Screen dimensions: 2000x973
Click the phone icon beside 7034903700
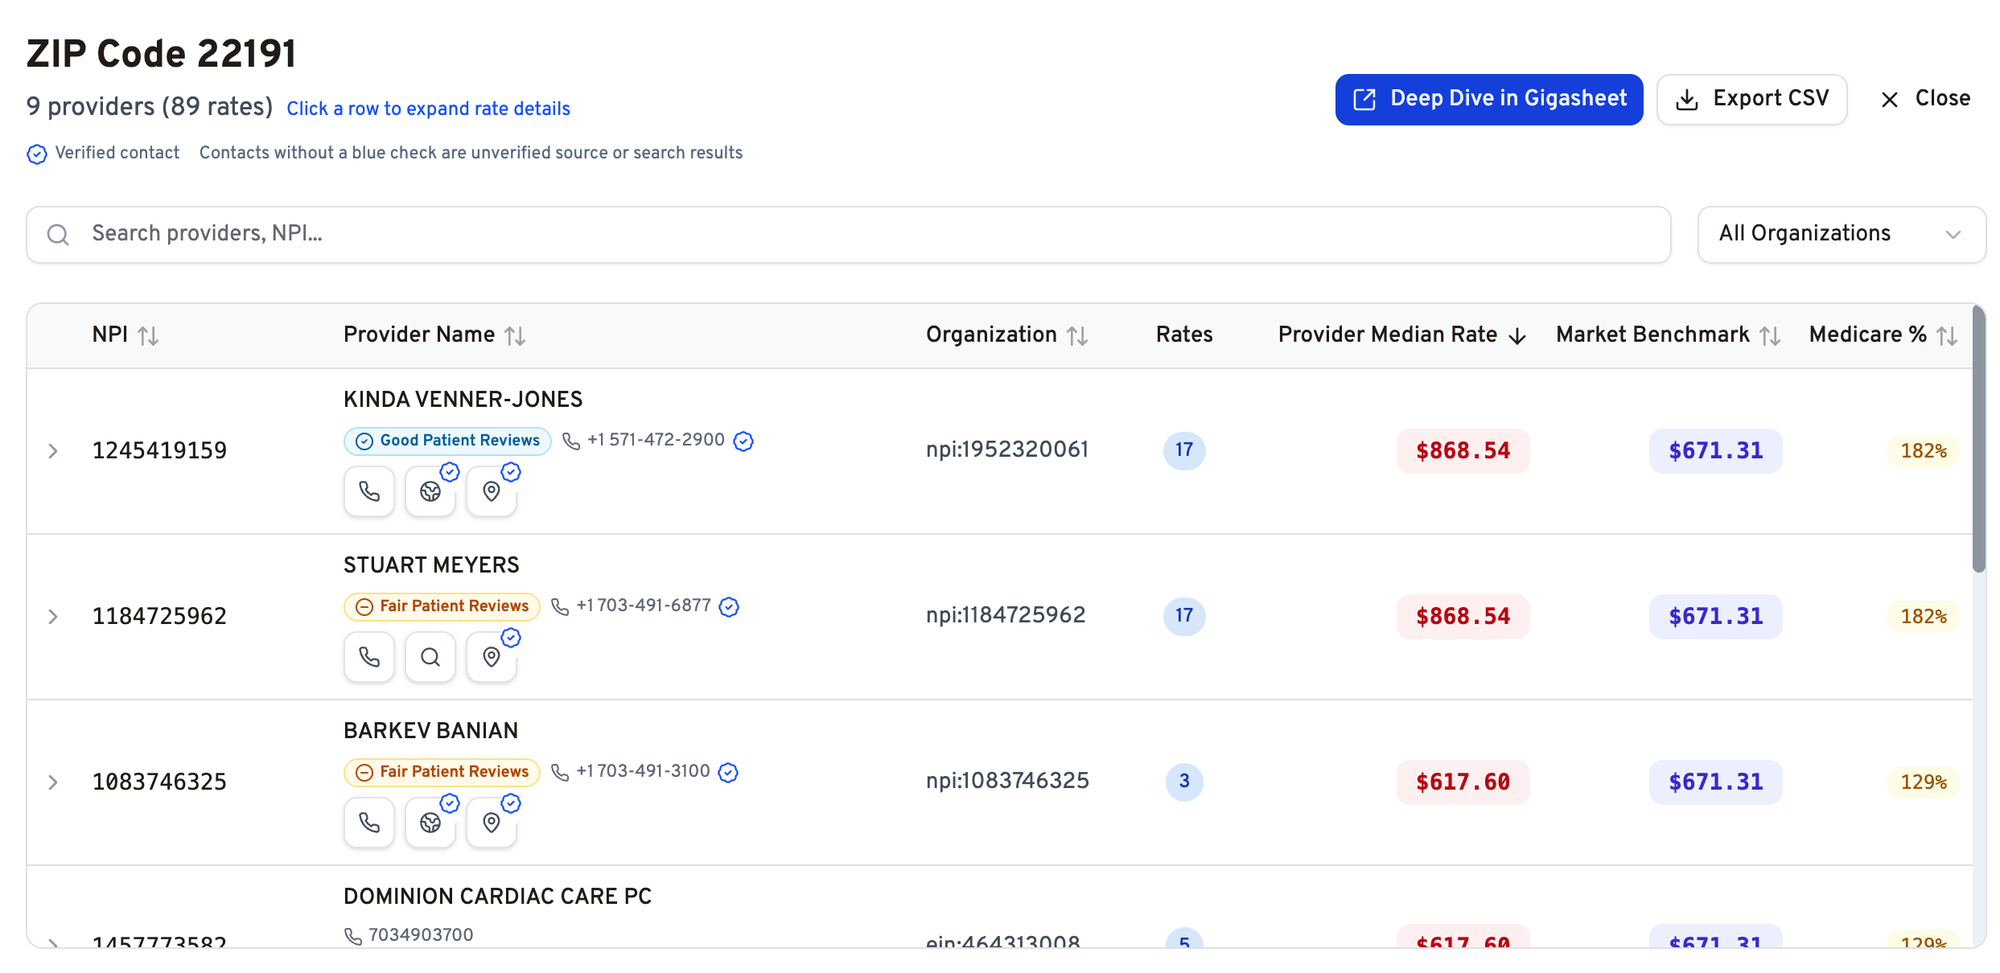pos(353,936)
